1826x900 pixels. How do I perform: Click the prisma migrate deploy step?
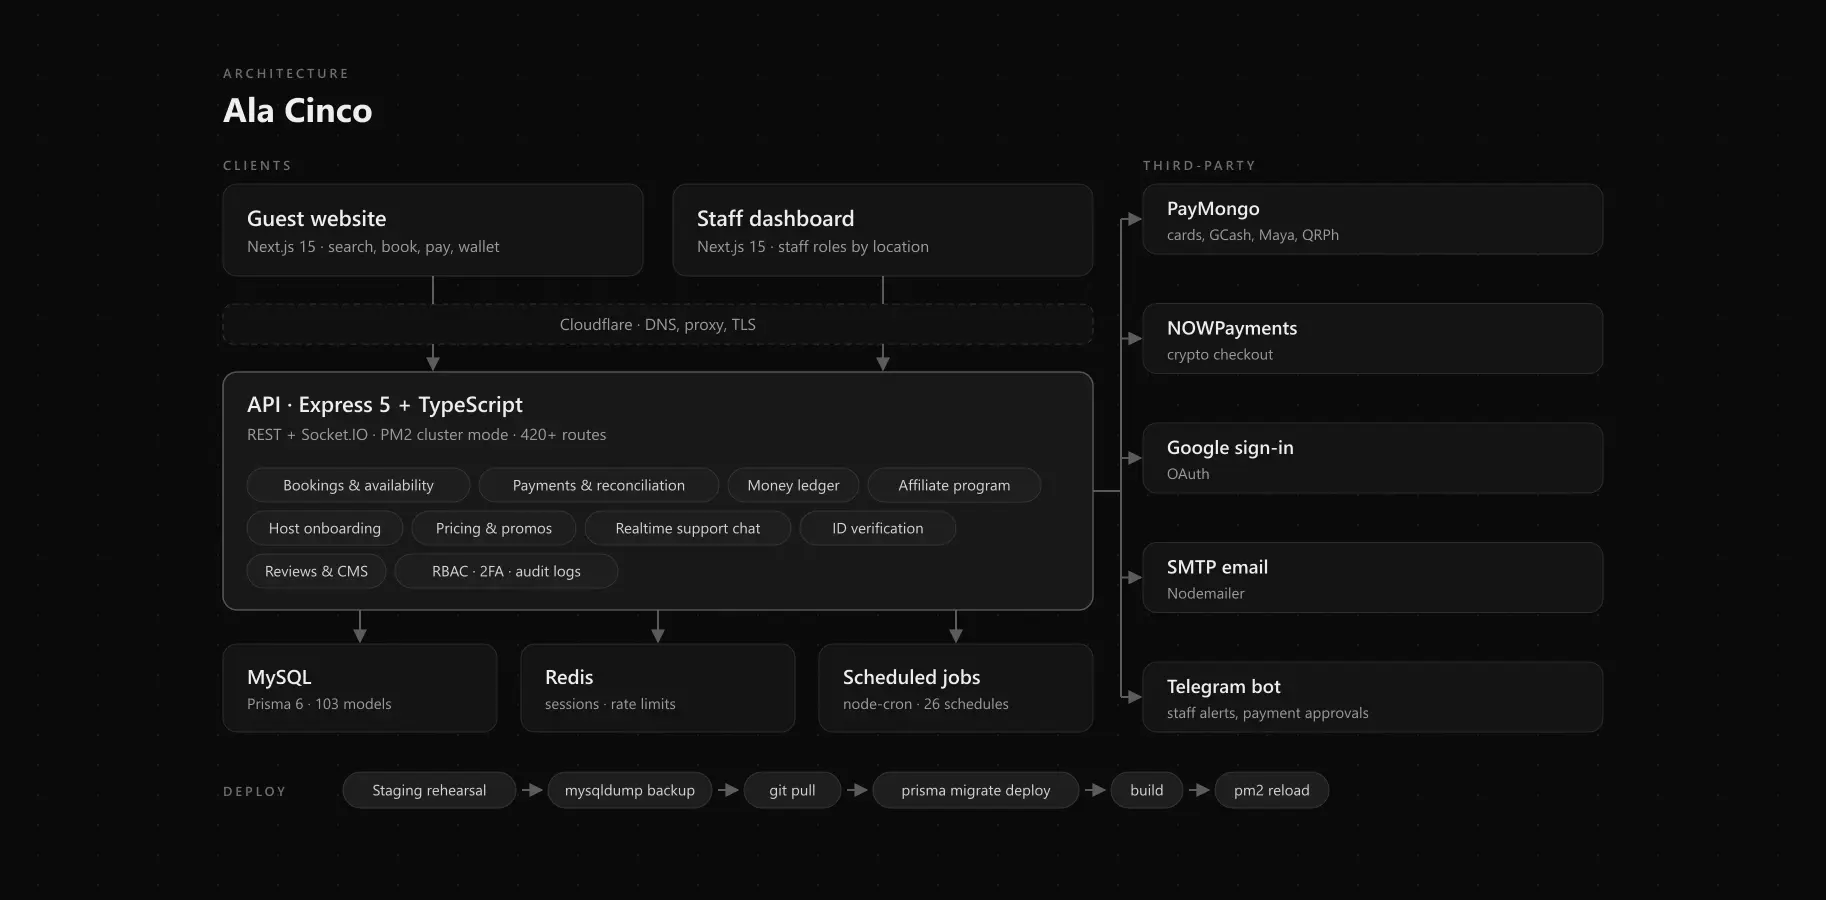(976, 790)
